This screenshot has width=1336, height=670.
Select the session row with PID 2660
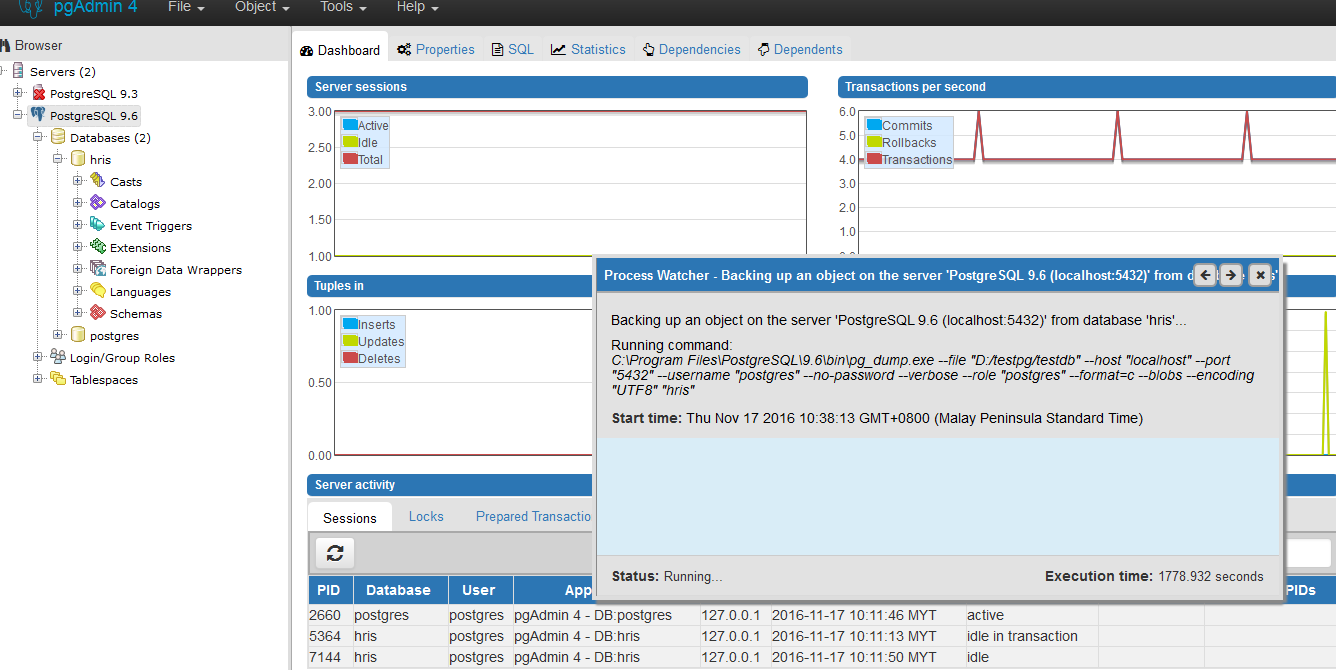[822, 615]
